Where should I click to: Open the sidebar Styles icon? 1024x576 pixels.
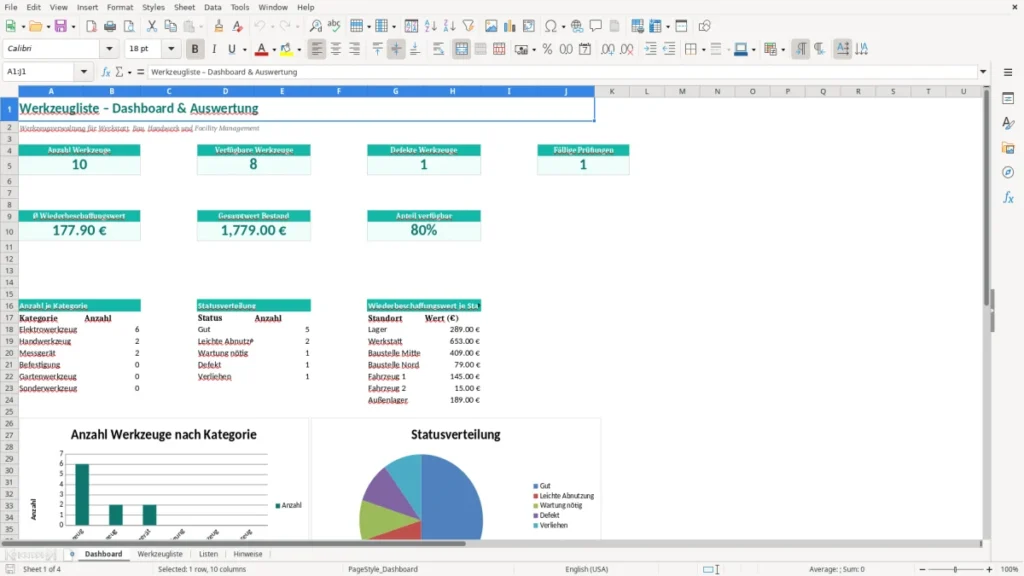point(1008,123)
